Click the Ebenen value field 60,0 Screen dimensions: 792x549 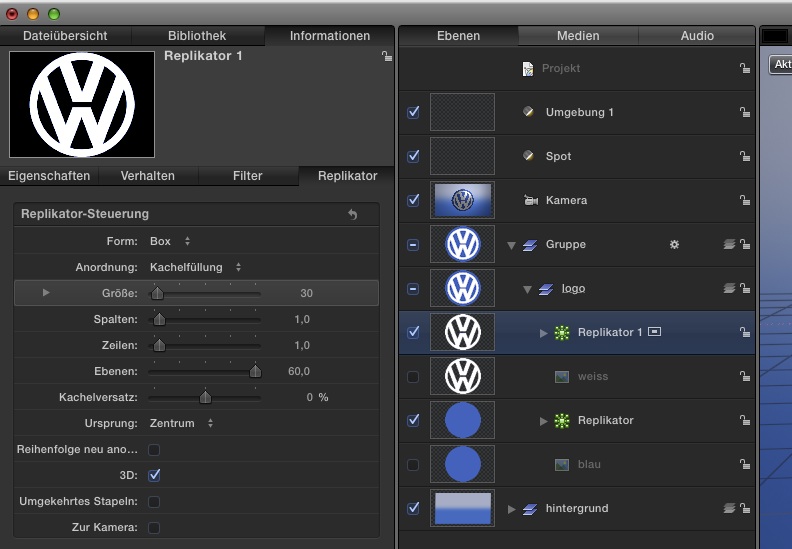pyautogui.click(x=299, y=371)
